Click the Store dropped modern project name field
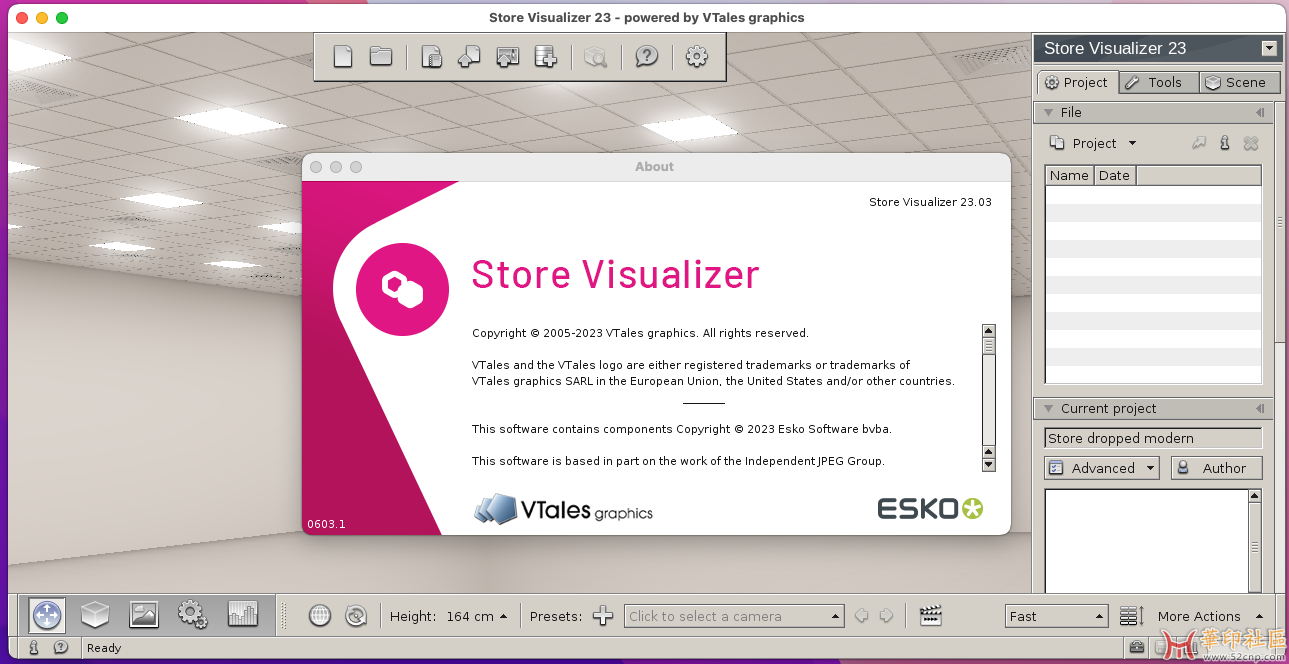The width and height of the screenshot is (1289, 664). 1152,438
